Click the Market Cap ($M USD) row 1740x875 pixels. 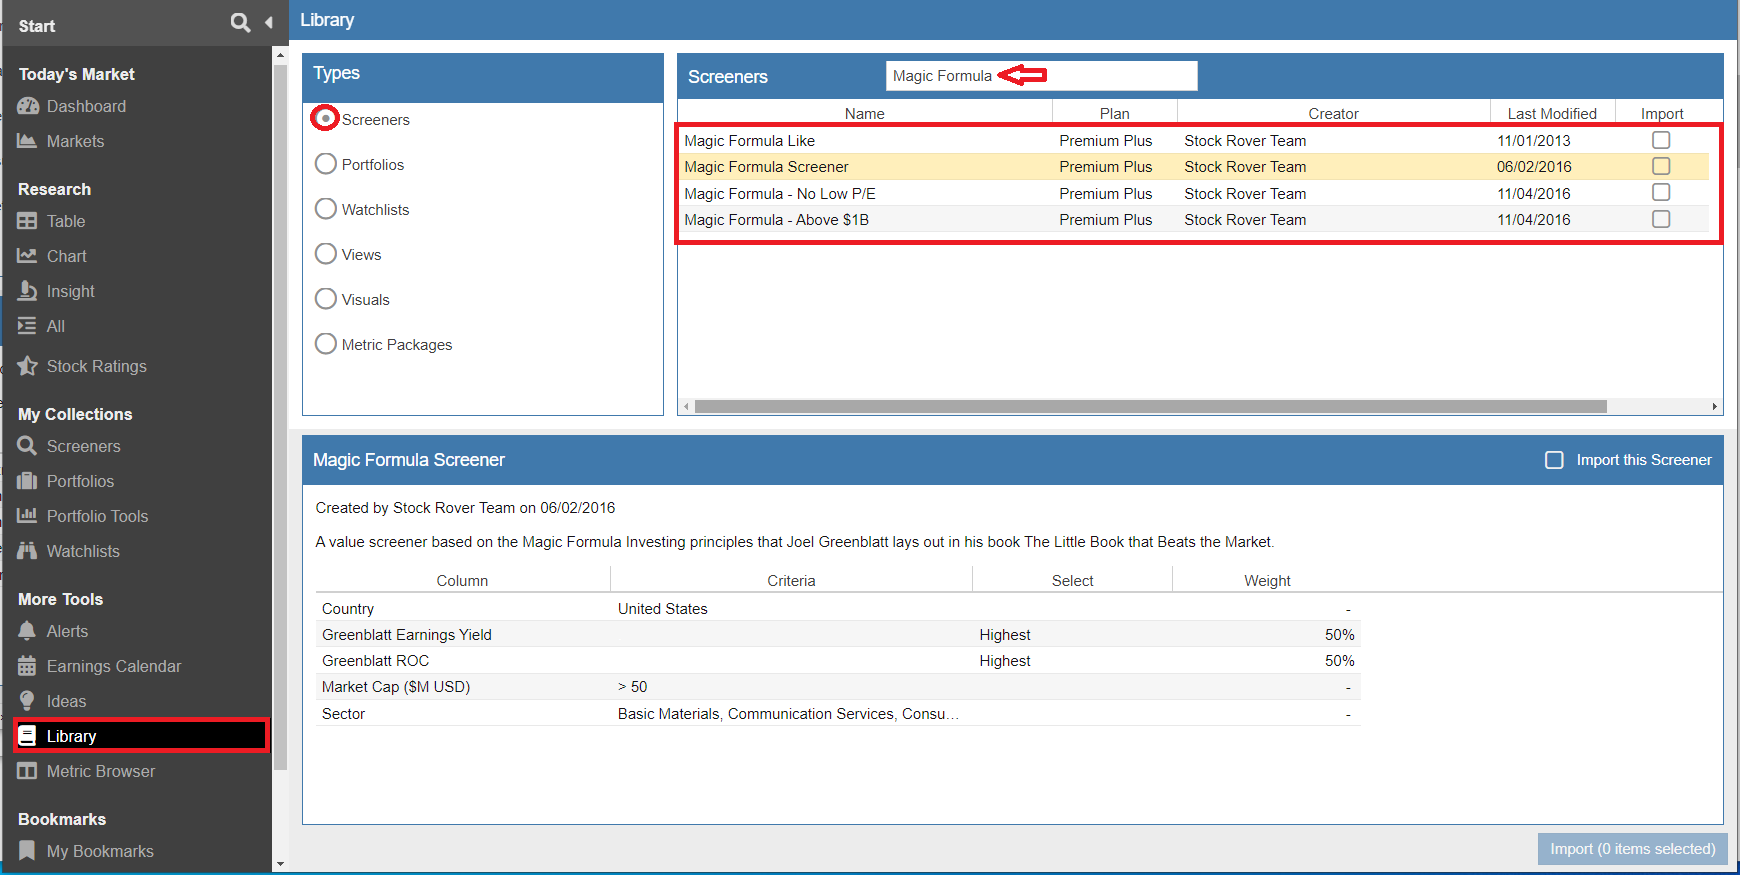click(838, 687)
